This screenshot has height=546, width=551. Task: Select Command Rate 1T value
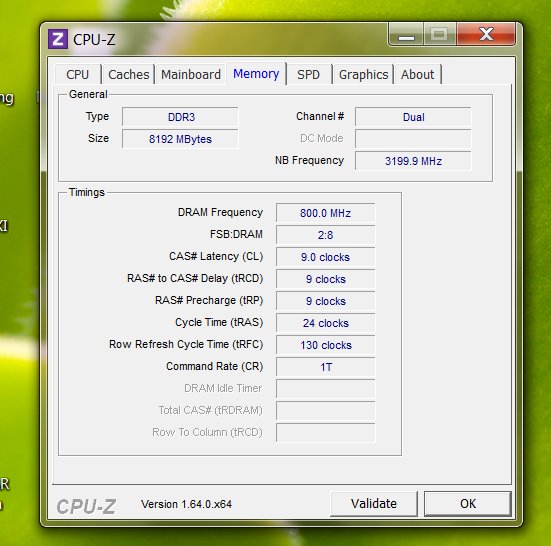click(x=325, y=367)
